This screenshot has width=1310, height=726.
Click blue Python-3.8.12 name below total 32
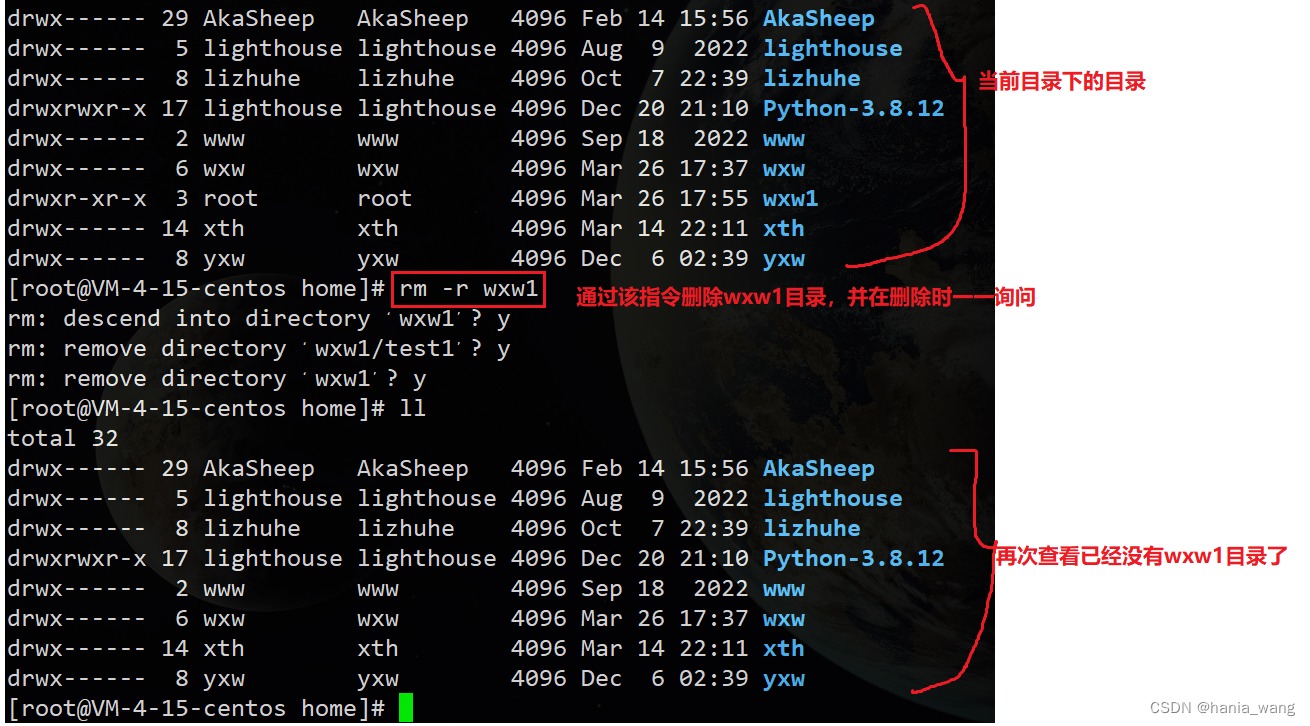tap(853, 559)
